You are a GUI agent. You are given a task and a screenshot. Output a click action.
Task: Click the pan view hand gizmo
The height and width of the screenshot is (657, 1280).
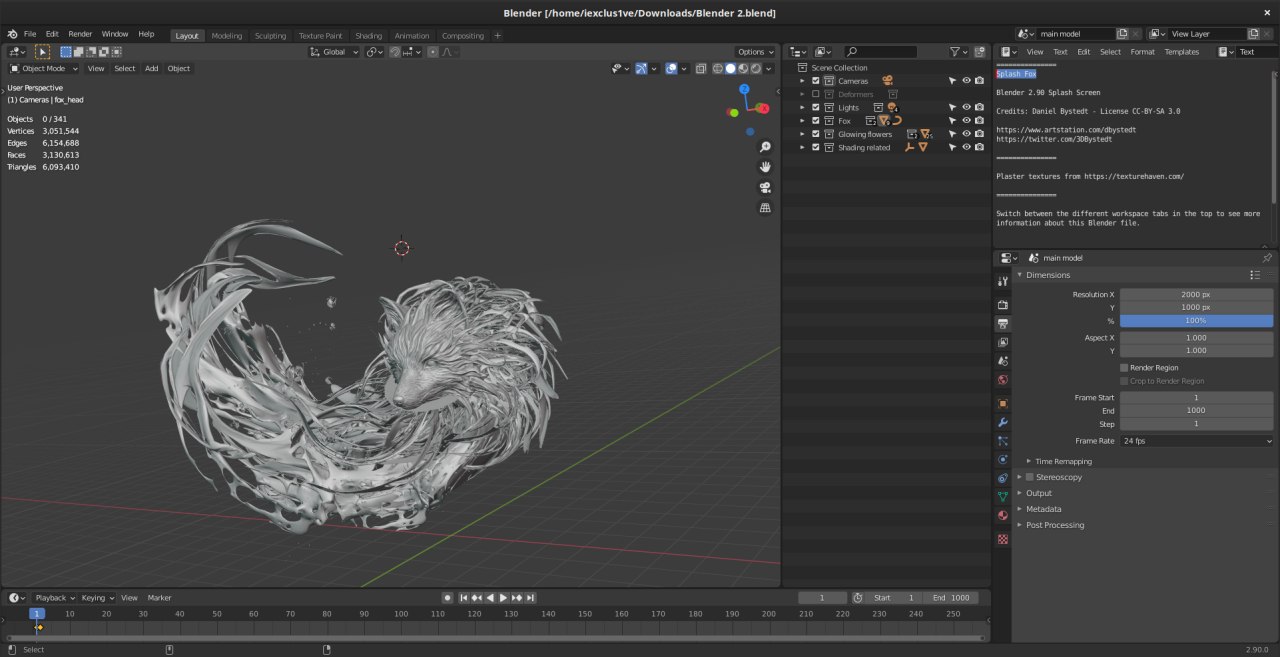click(765, 167)
